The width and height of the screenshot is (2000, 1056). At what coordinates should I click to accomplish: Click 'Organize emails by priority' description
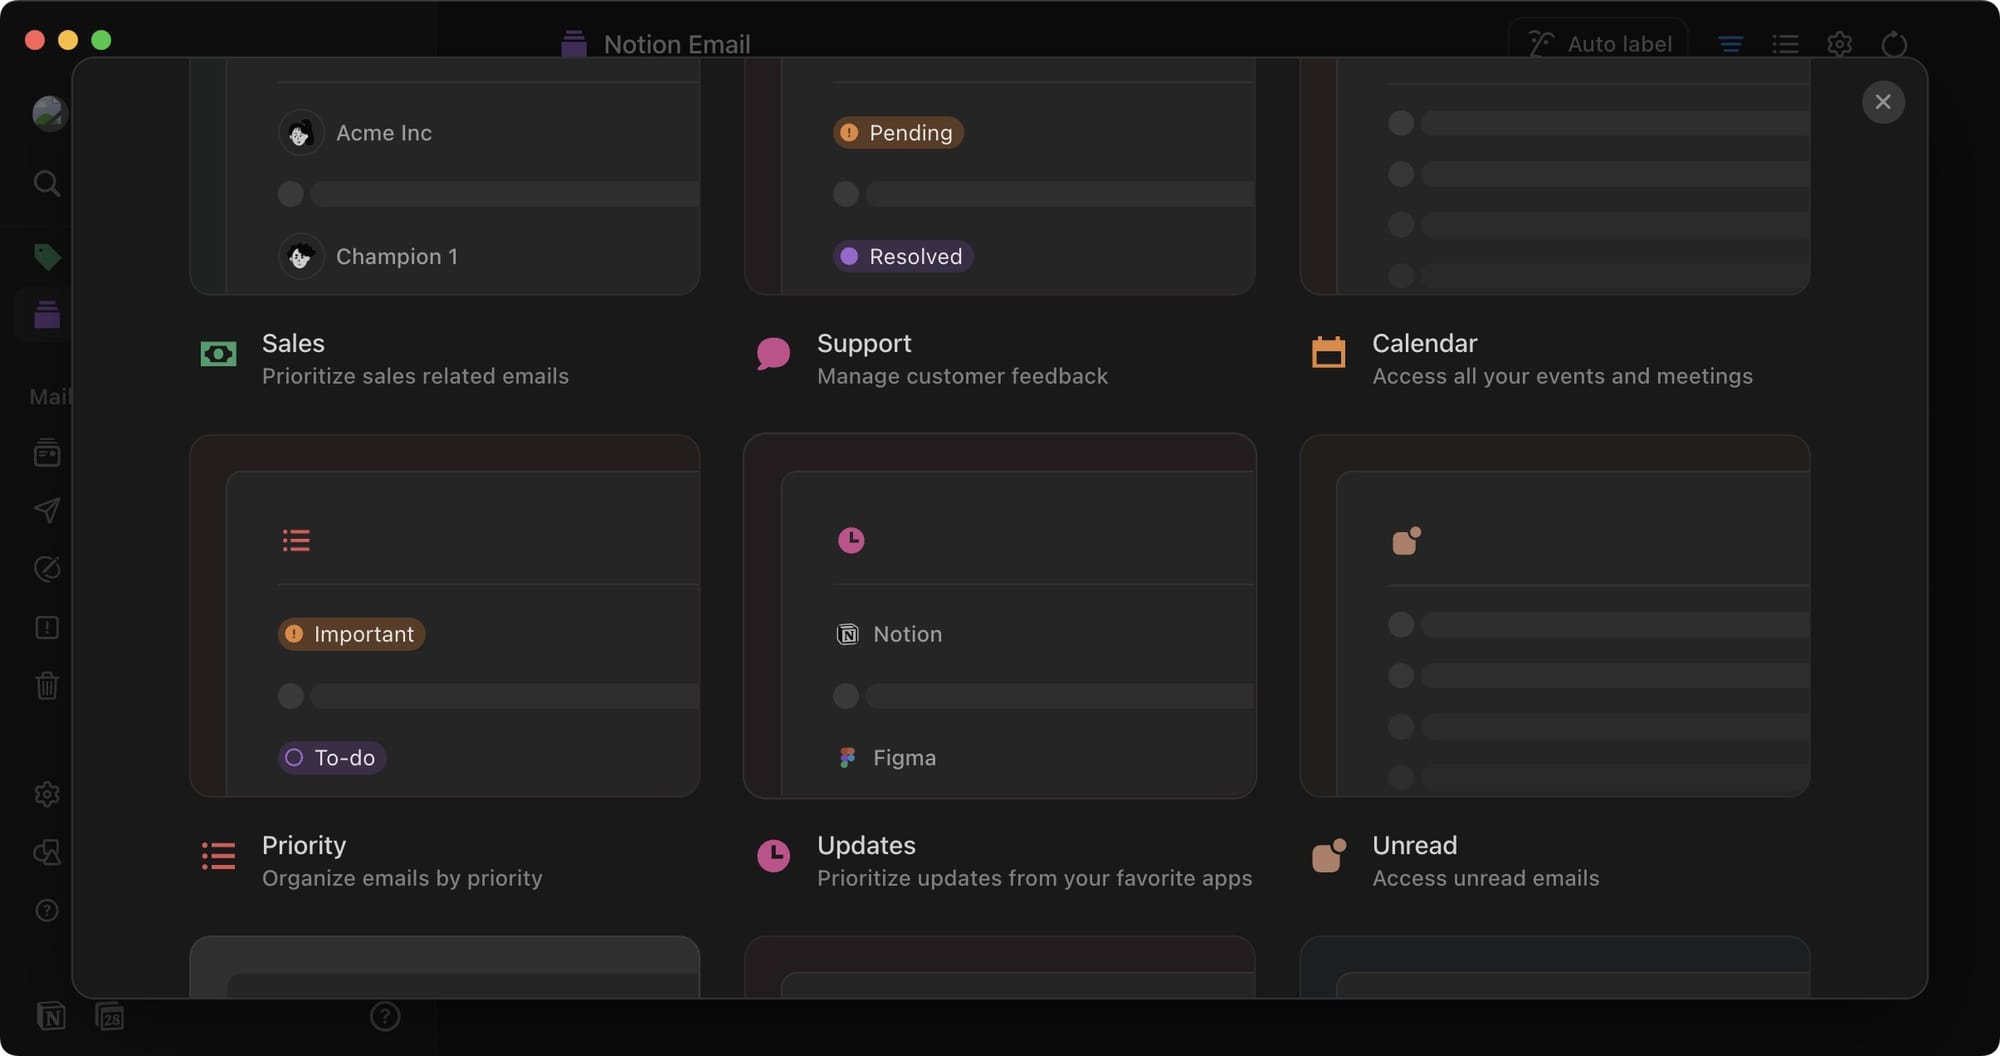coord(402,878)
